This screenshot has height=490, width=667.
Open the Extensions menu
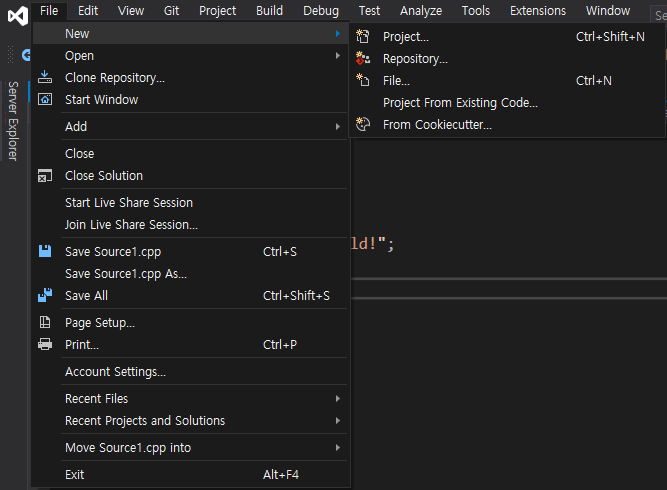[538, 11]
